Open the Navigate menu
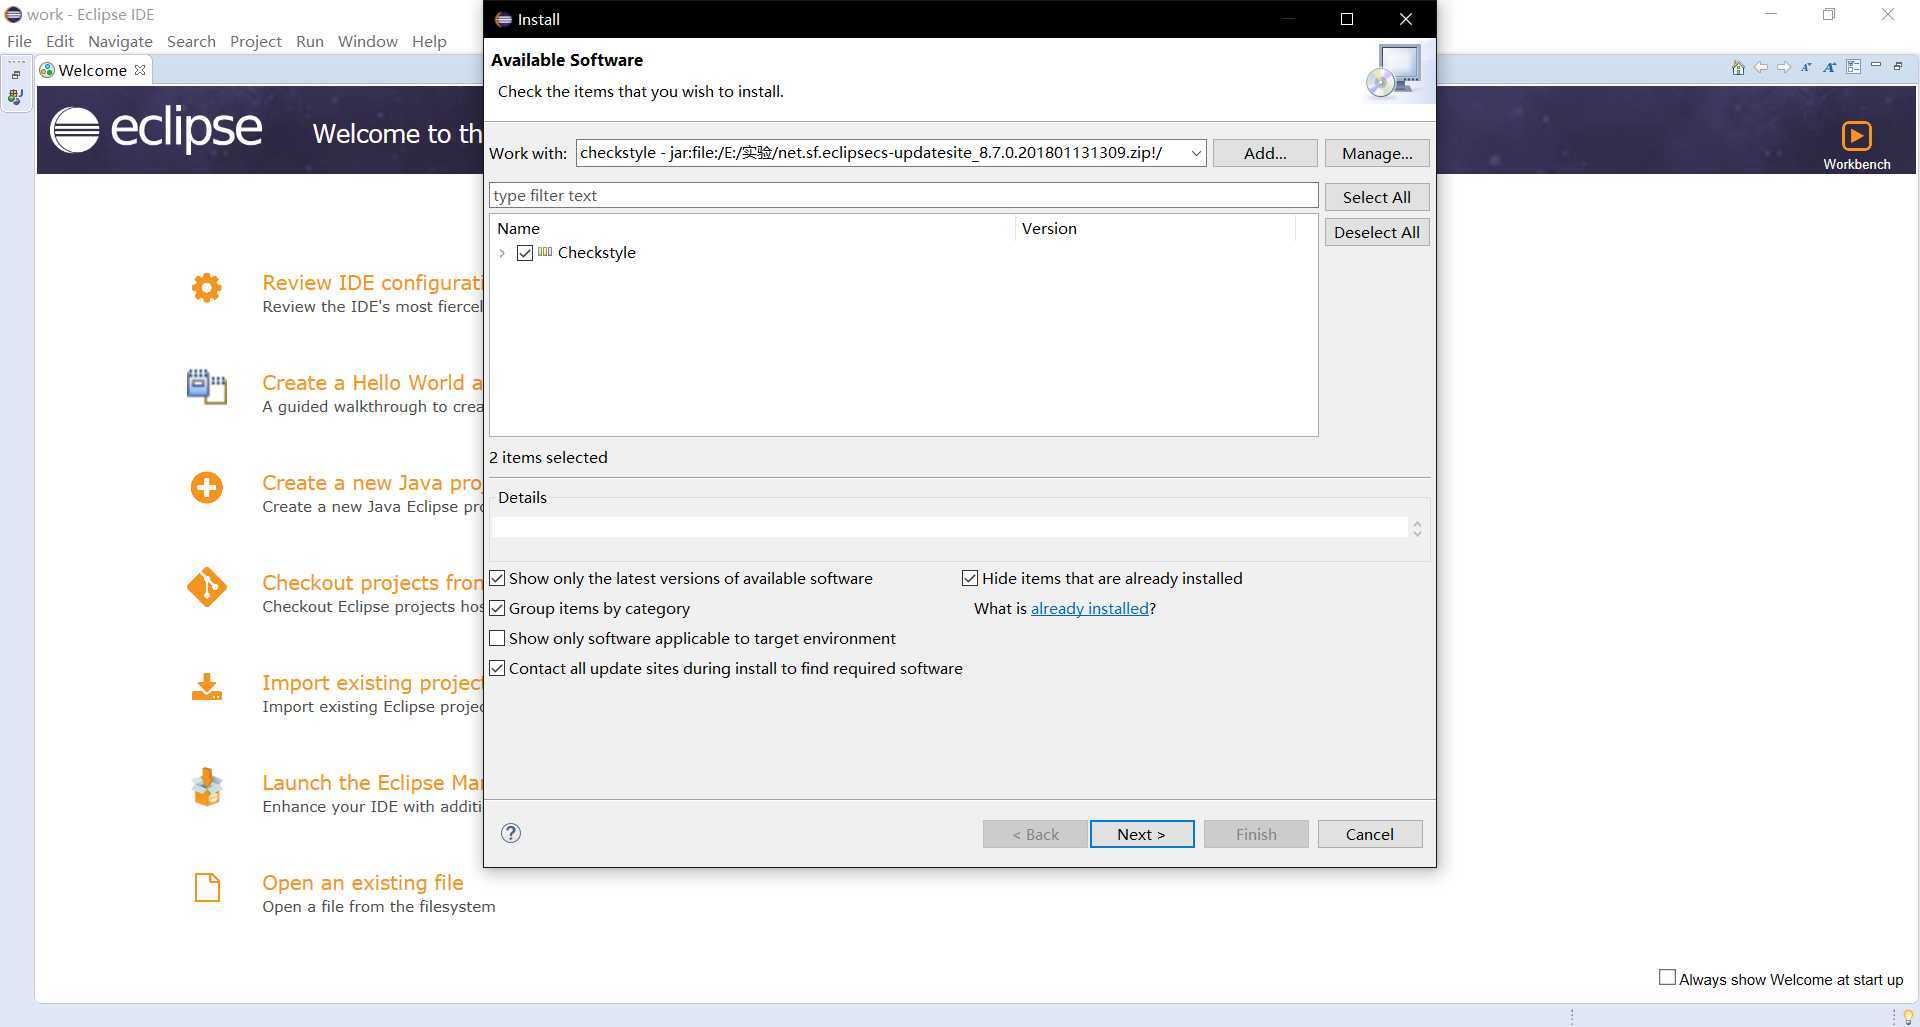The image size is (1920, 1027). 120,41
